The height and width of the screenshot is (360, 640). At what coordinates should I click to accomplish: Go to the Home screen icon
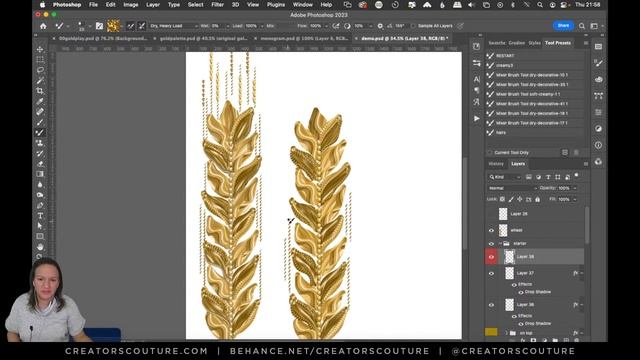click(x=43, y=26)
